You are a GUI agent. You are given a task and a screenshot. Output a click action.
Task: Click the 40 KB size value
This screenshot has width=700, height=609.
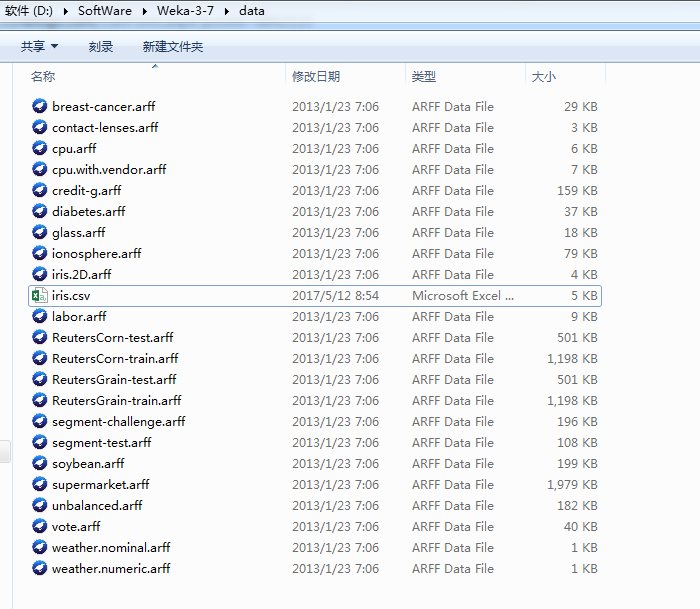tap(580, 526)
